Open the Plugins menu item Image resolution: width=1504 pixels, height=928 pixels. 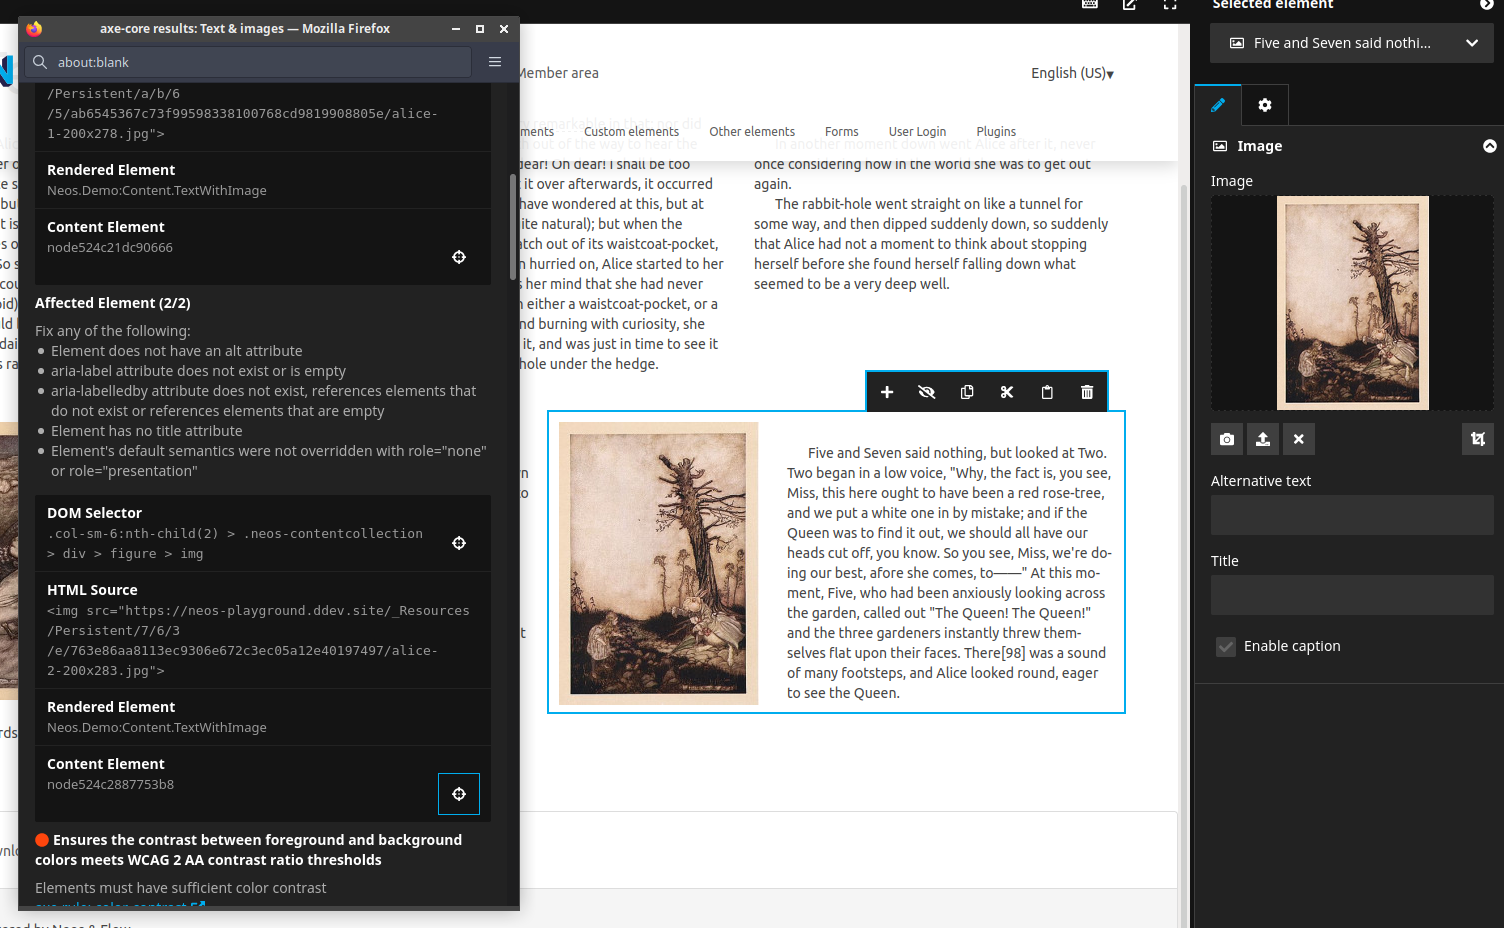996,132
